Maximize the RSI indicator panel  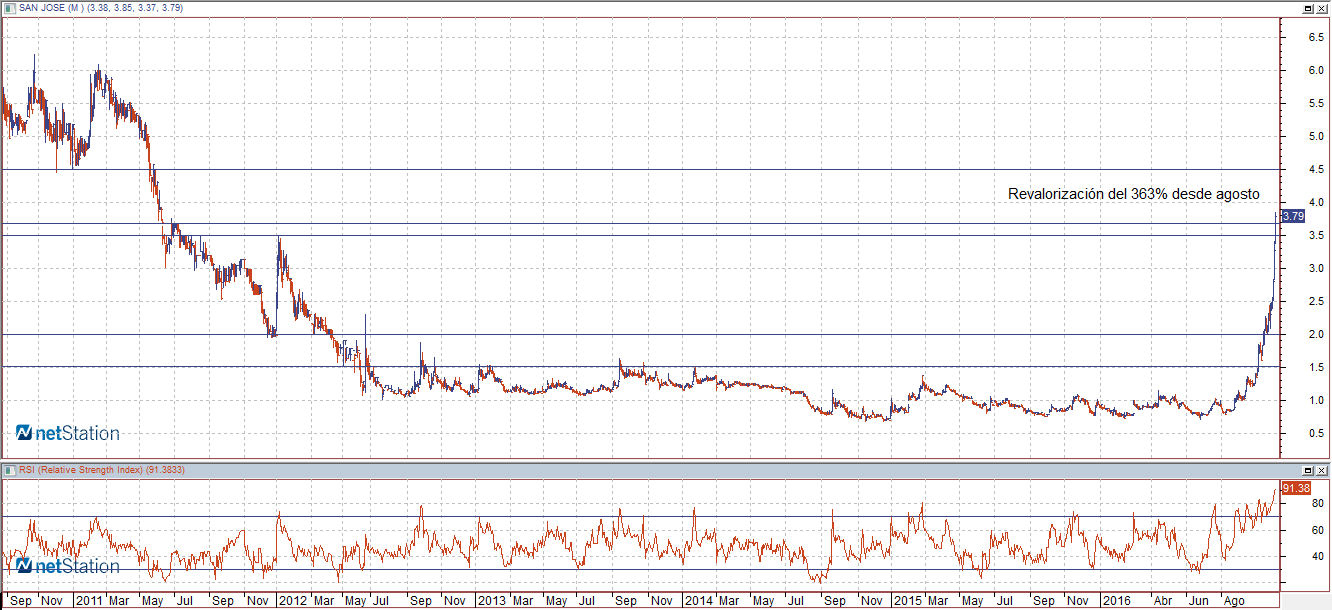(x=1308, y=470)
